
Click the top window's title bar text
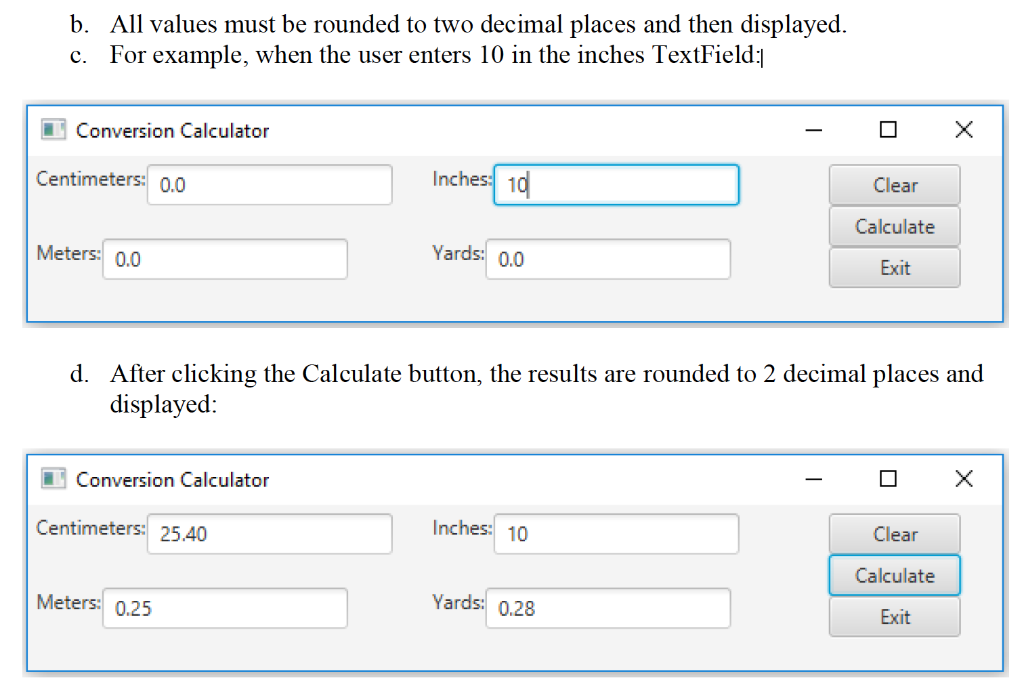pyautogui.click(x=172, y=130)
